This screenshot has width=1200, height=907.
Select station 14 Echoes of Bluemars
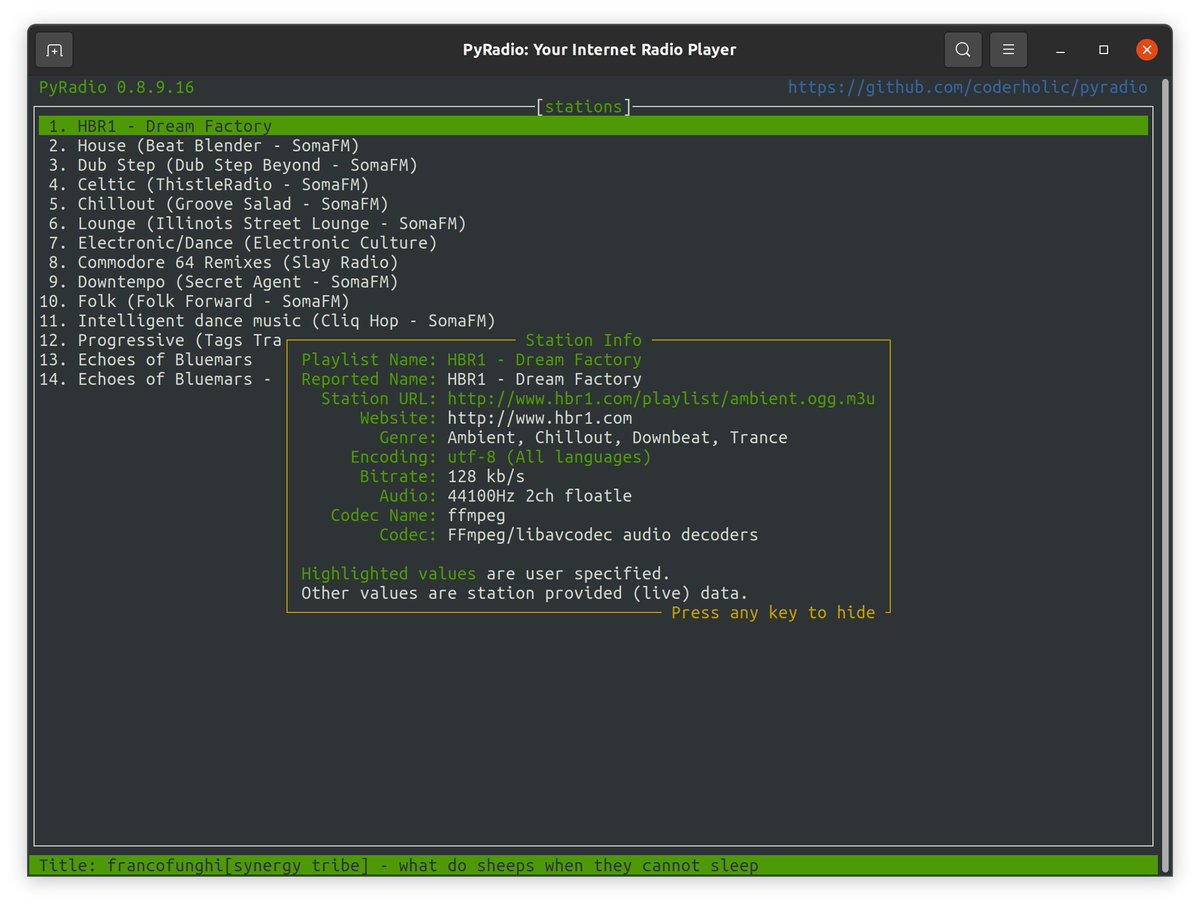[155, 379]
